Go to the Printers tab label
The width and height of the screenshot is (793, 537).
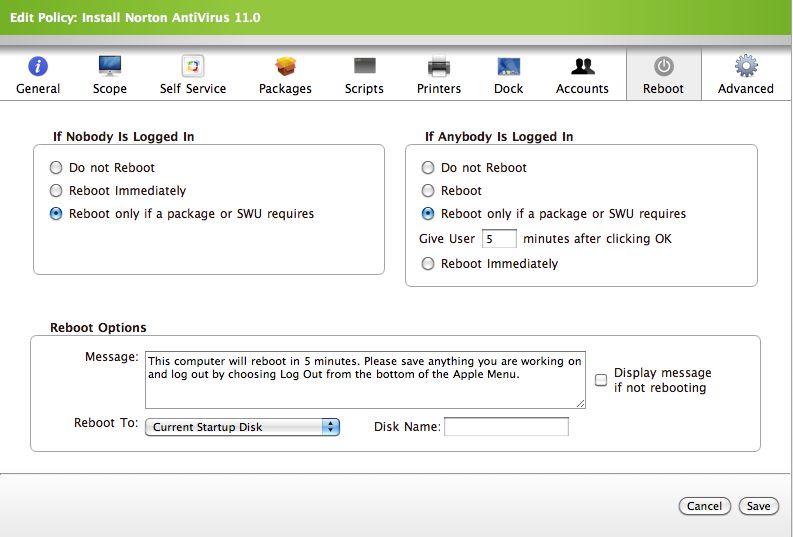439,88
